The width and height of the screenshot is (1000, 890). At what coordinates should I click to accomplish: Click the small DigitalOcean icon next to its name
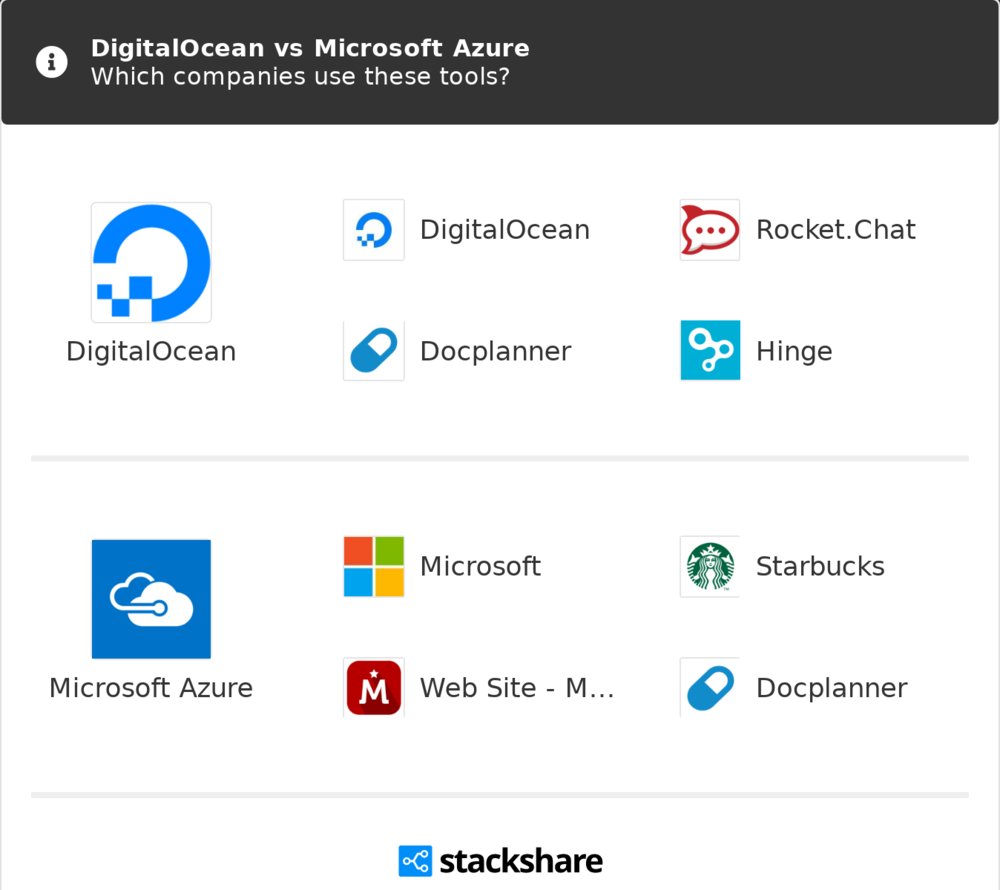(373, 229)
